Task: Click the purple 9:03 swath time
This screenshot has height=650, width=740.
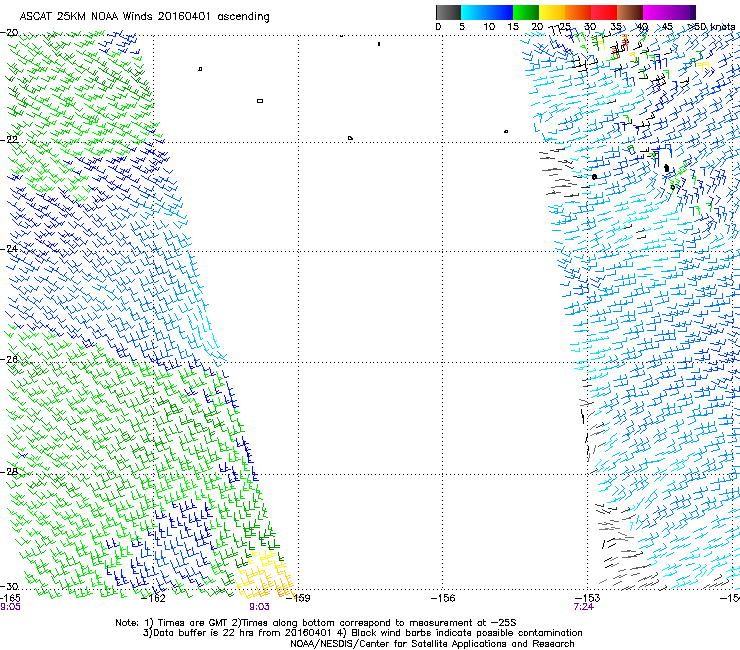Action: pos(260,607)
